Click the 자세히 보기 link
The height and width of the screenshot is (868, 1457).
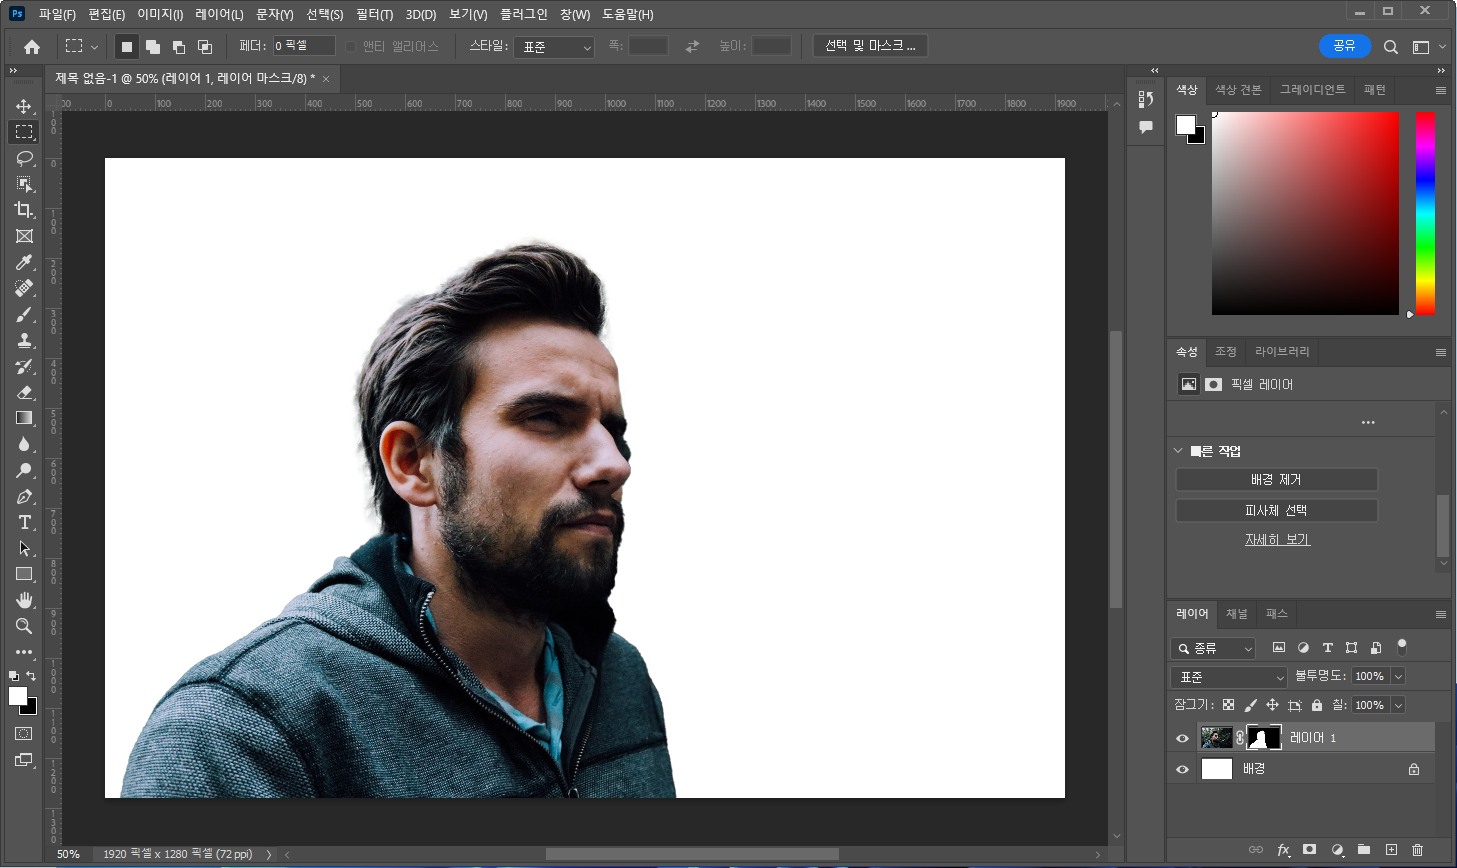[x=1277, y=540]
